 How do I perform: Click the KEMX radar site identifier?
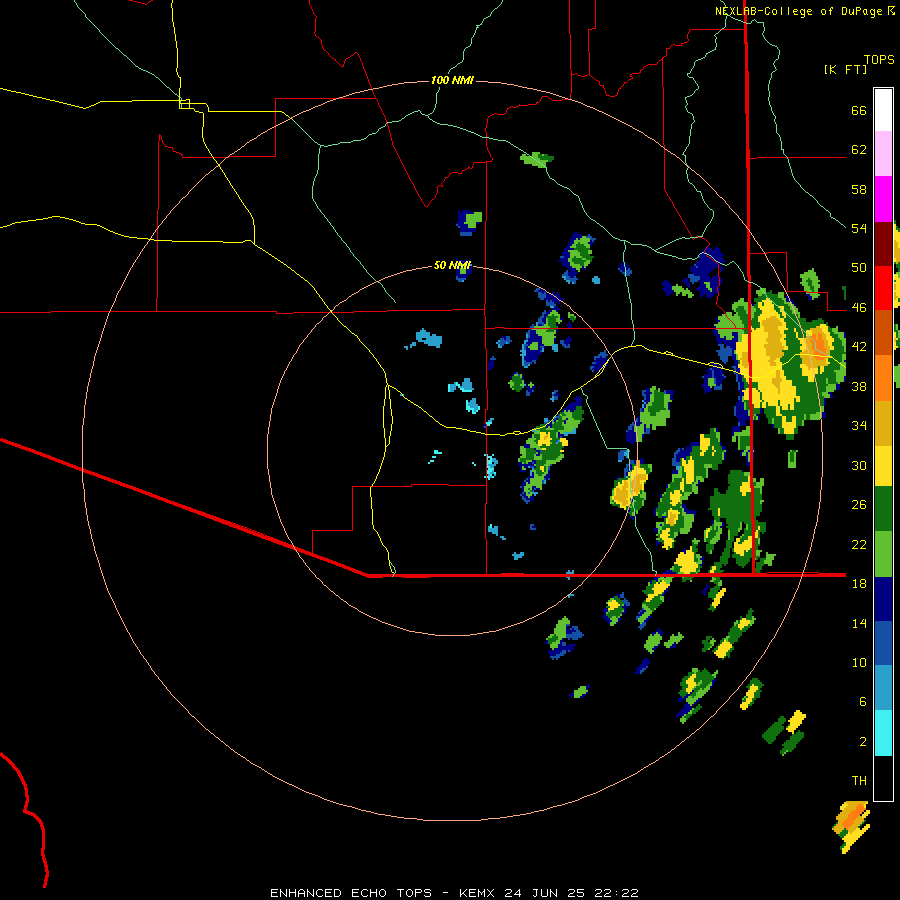[479, 893]
